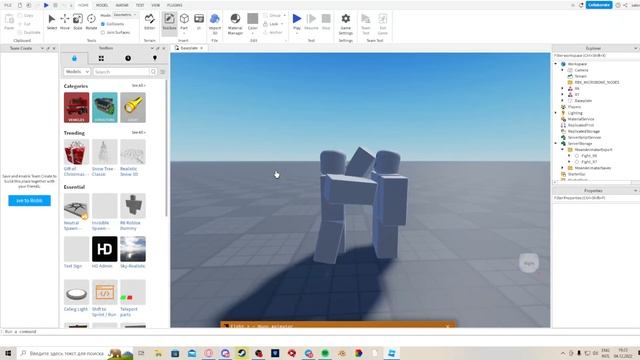Choose the Gift of Christmas model

click(x=76, y=158)
